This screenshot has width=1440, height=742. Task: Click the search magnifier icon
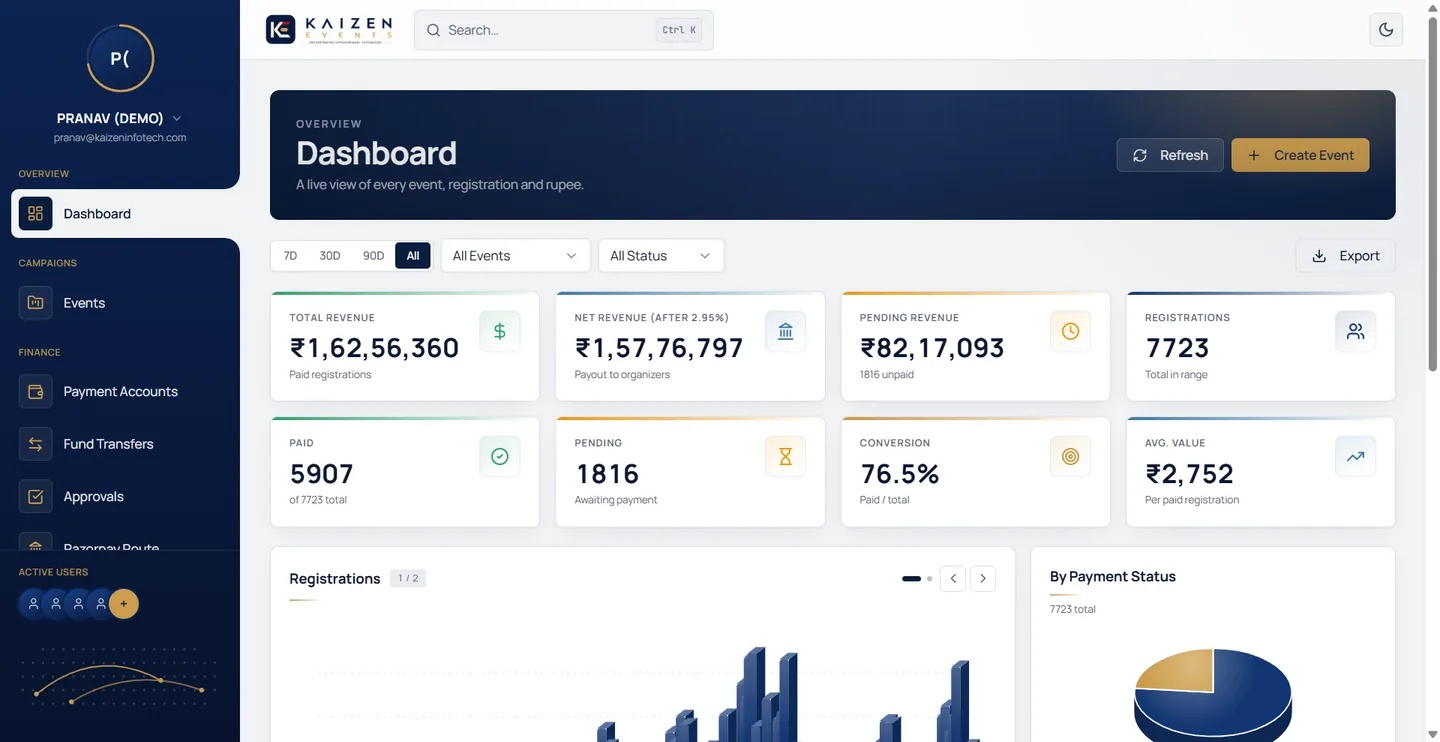(434, 30)
